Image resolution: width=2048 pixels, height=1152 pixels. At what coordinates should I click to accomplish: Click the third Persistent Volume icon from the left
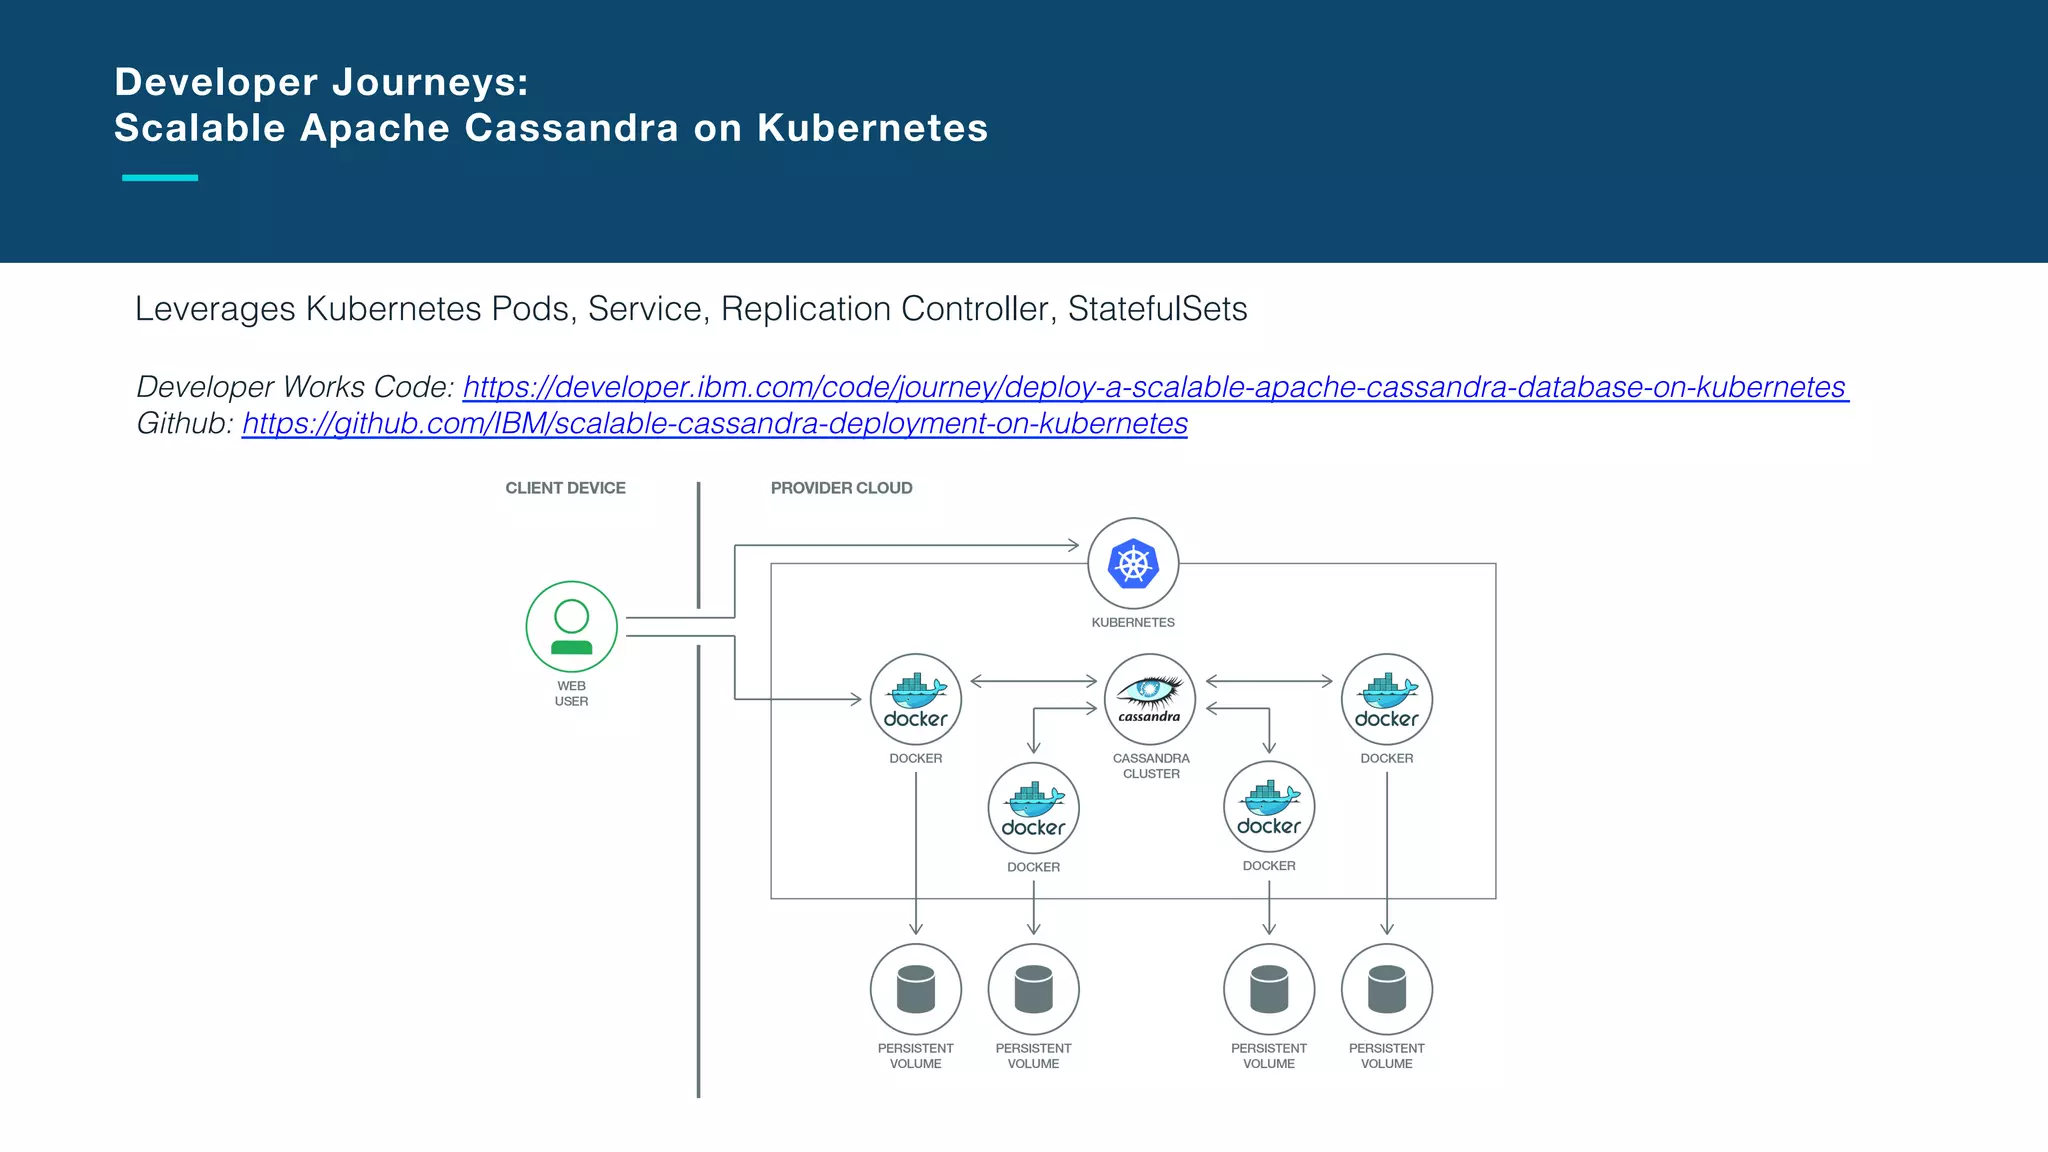pos(1269,989)
